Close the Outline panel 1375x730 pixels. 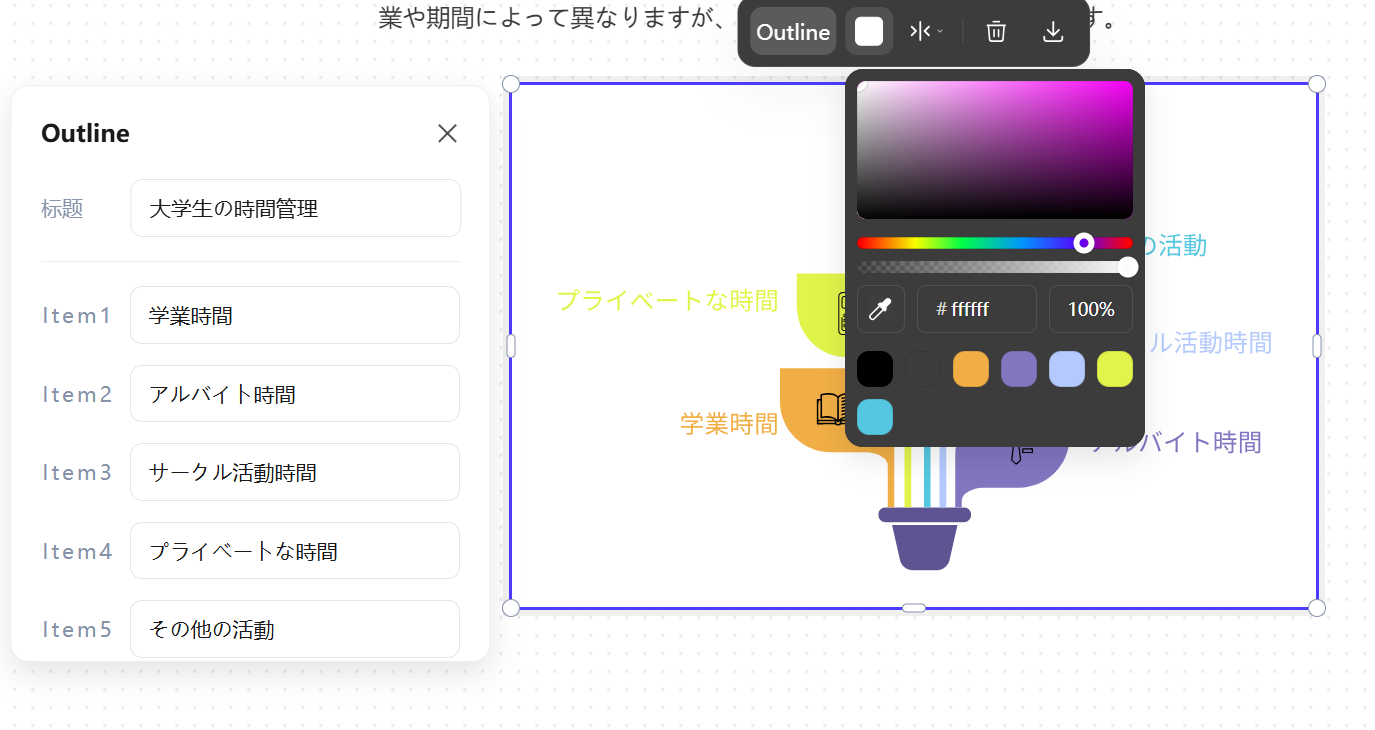point(447,134)
